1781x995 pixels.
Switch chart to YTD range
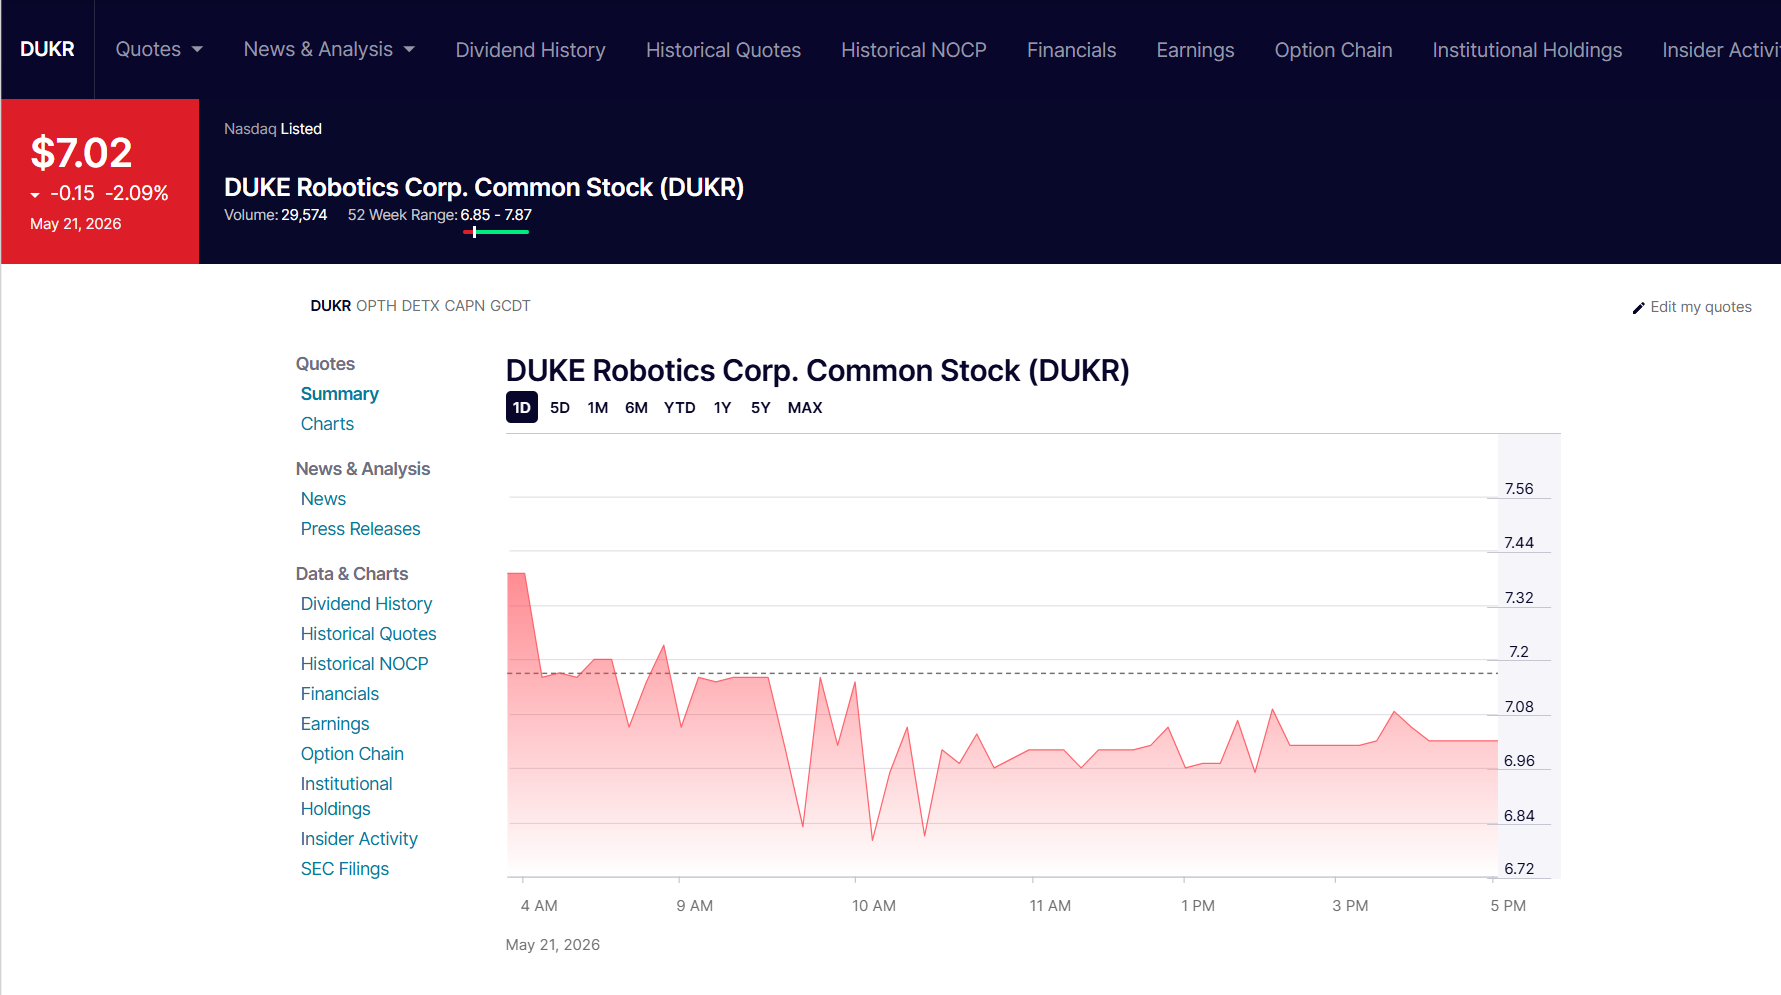click(x=680, y=407)
